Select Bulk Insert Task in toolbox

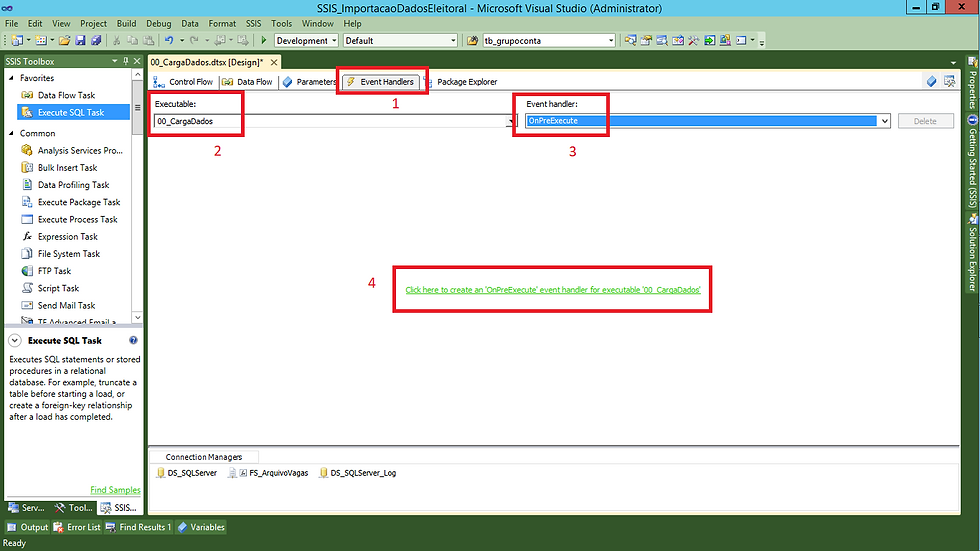pyautogui.click(x=68, y=168)
